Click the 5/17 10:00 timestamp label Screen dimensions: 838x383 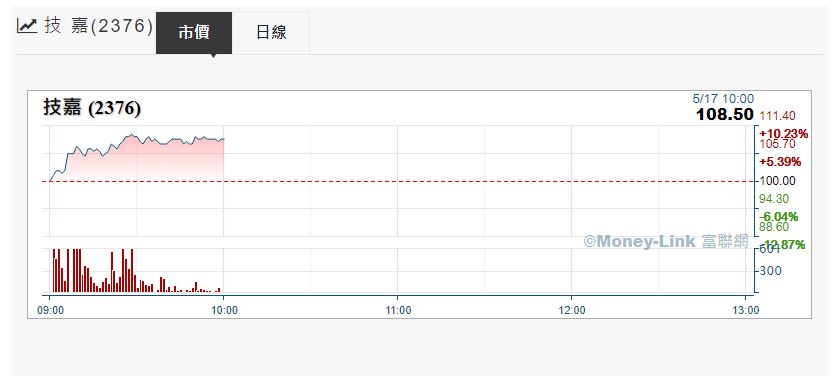723,99
